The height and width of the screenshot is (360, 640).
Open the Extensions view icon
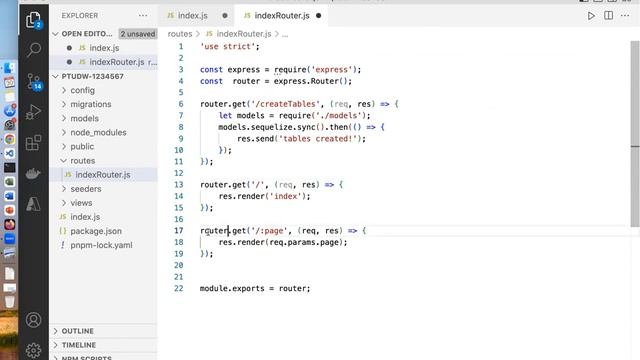[33, 143]
